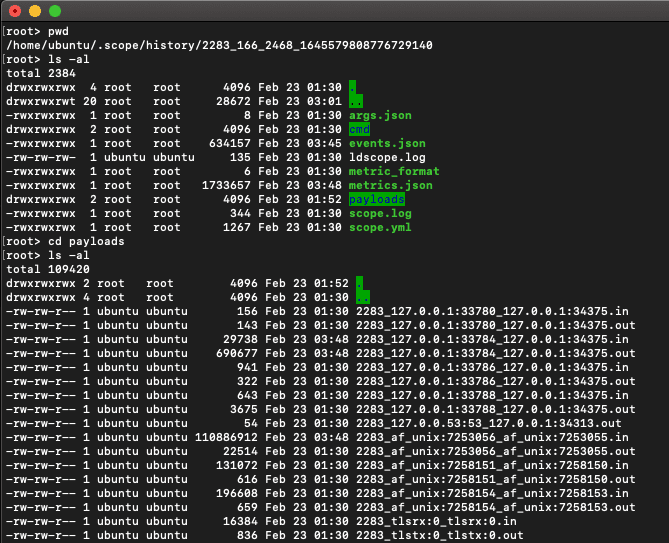This screenshot has width=669, height=543.
Task: Close the terminal window with red button
Action: pyautogui.click(x=14, y=11)
